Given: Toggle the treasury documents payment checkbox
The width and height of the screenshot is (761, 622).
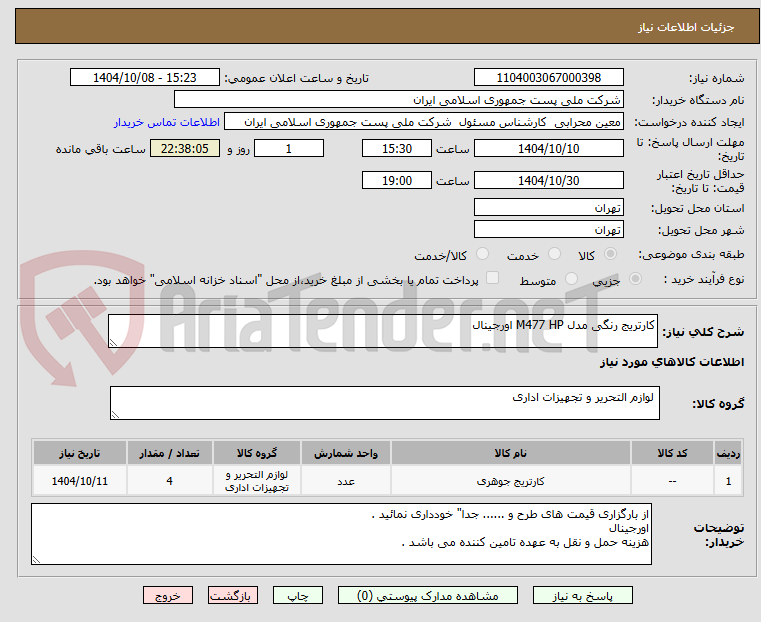Looking at the screenshot, I should tap(492, 278).
